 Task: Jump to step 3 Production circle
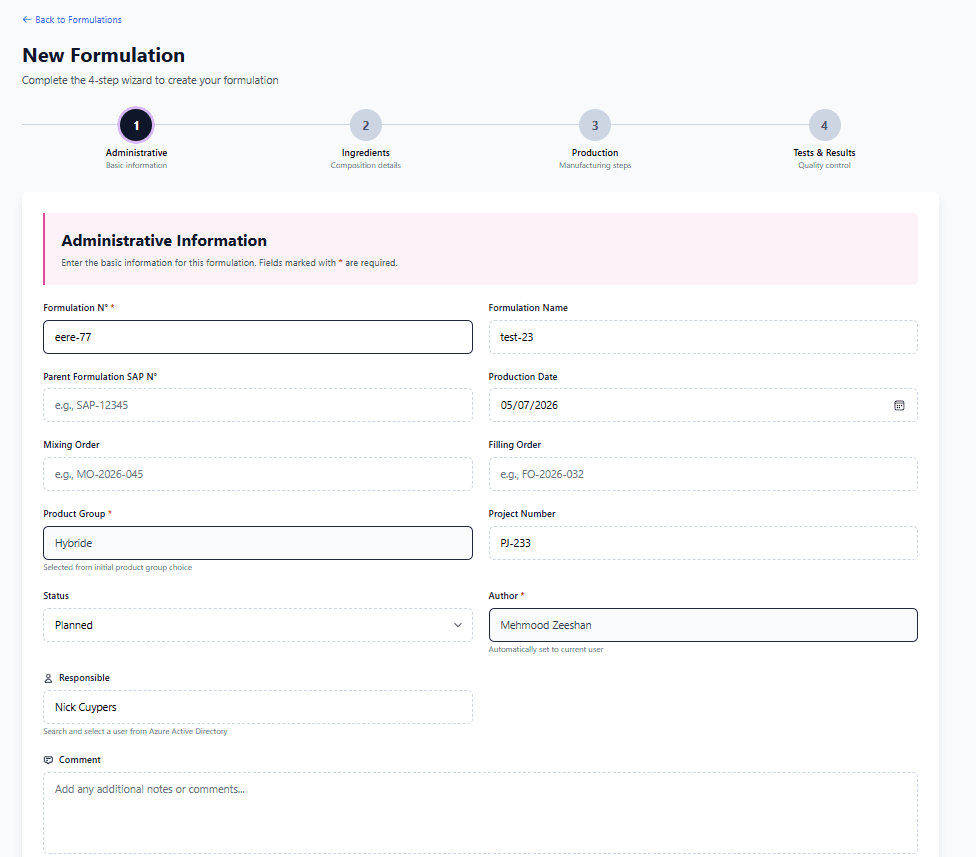tap(594, 125)
